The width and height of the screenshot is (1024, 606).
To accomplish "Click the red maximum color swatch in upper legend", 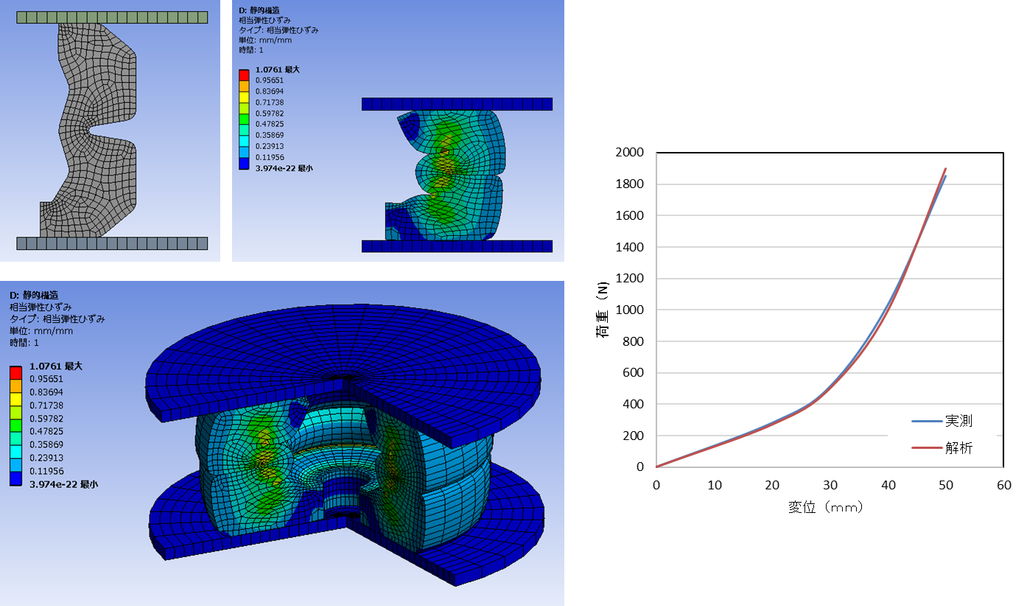I will [244, 75].
